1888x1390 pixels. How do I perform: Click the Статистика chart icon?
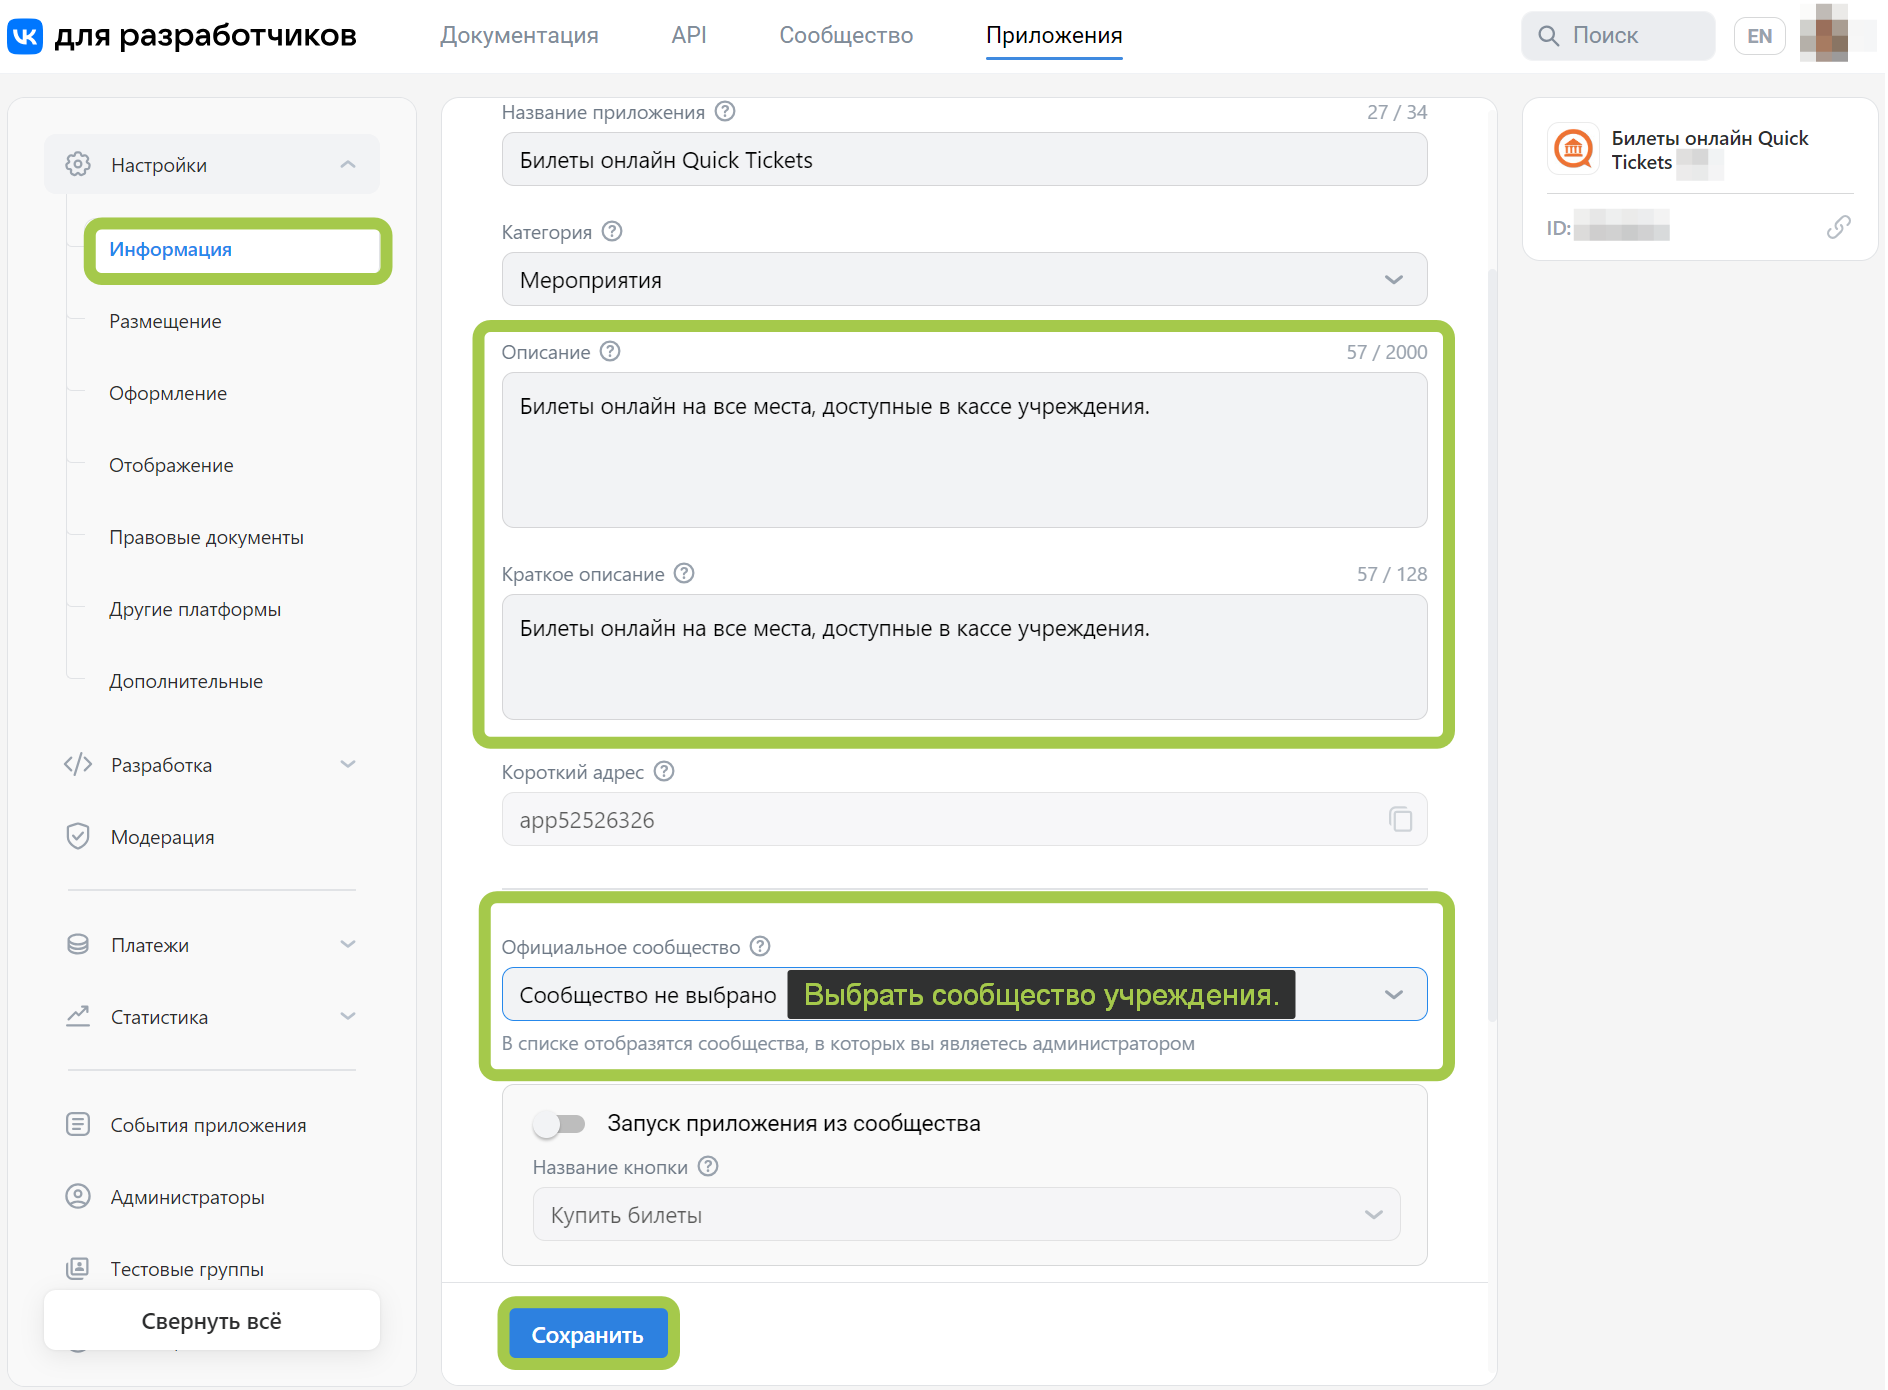[x=78, y=1016]
